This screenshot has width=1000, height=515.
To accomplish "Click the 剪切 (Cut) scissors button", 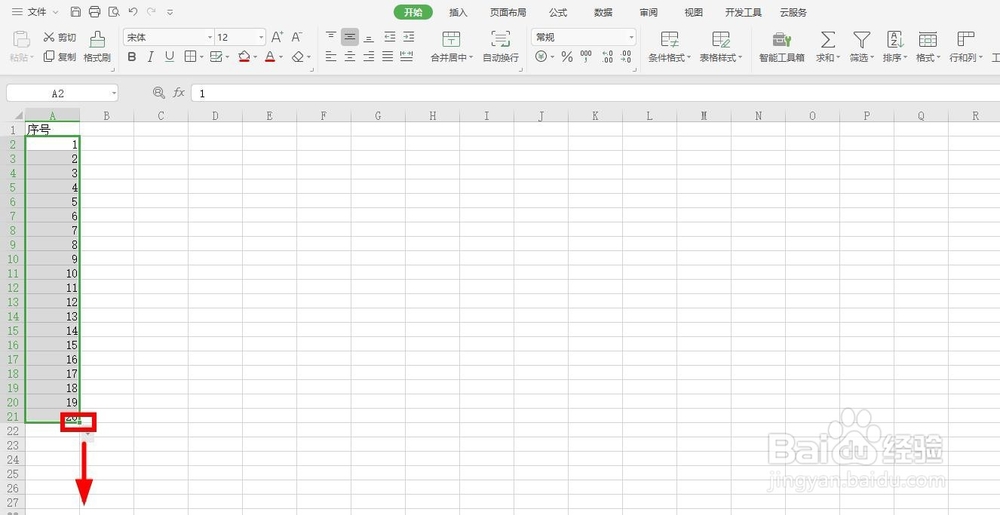I will click(x=59, y=38).
